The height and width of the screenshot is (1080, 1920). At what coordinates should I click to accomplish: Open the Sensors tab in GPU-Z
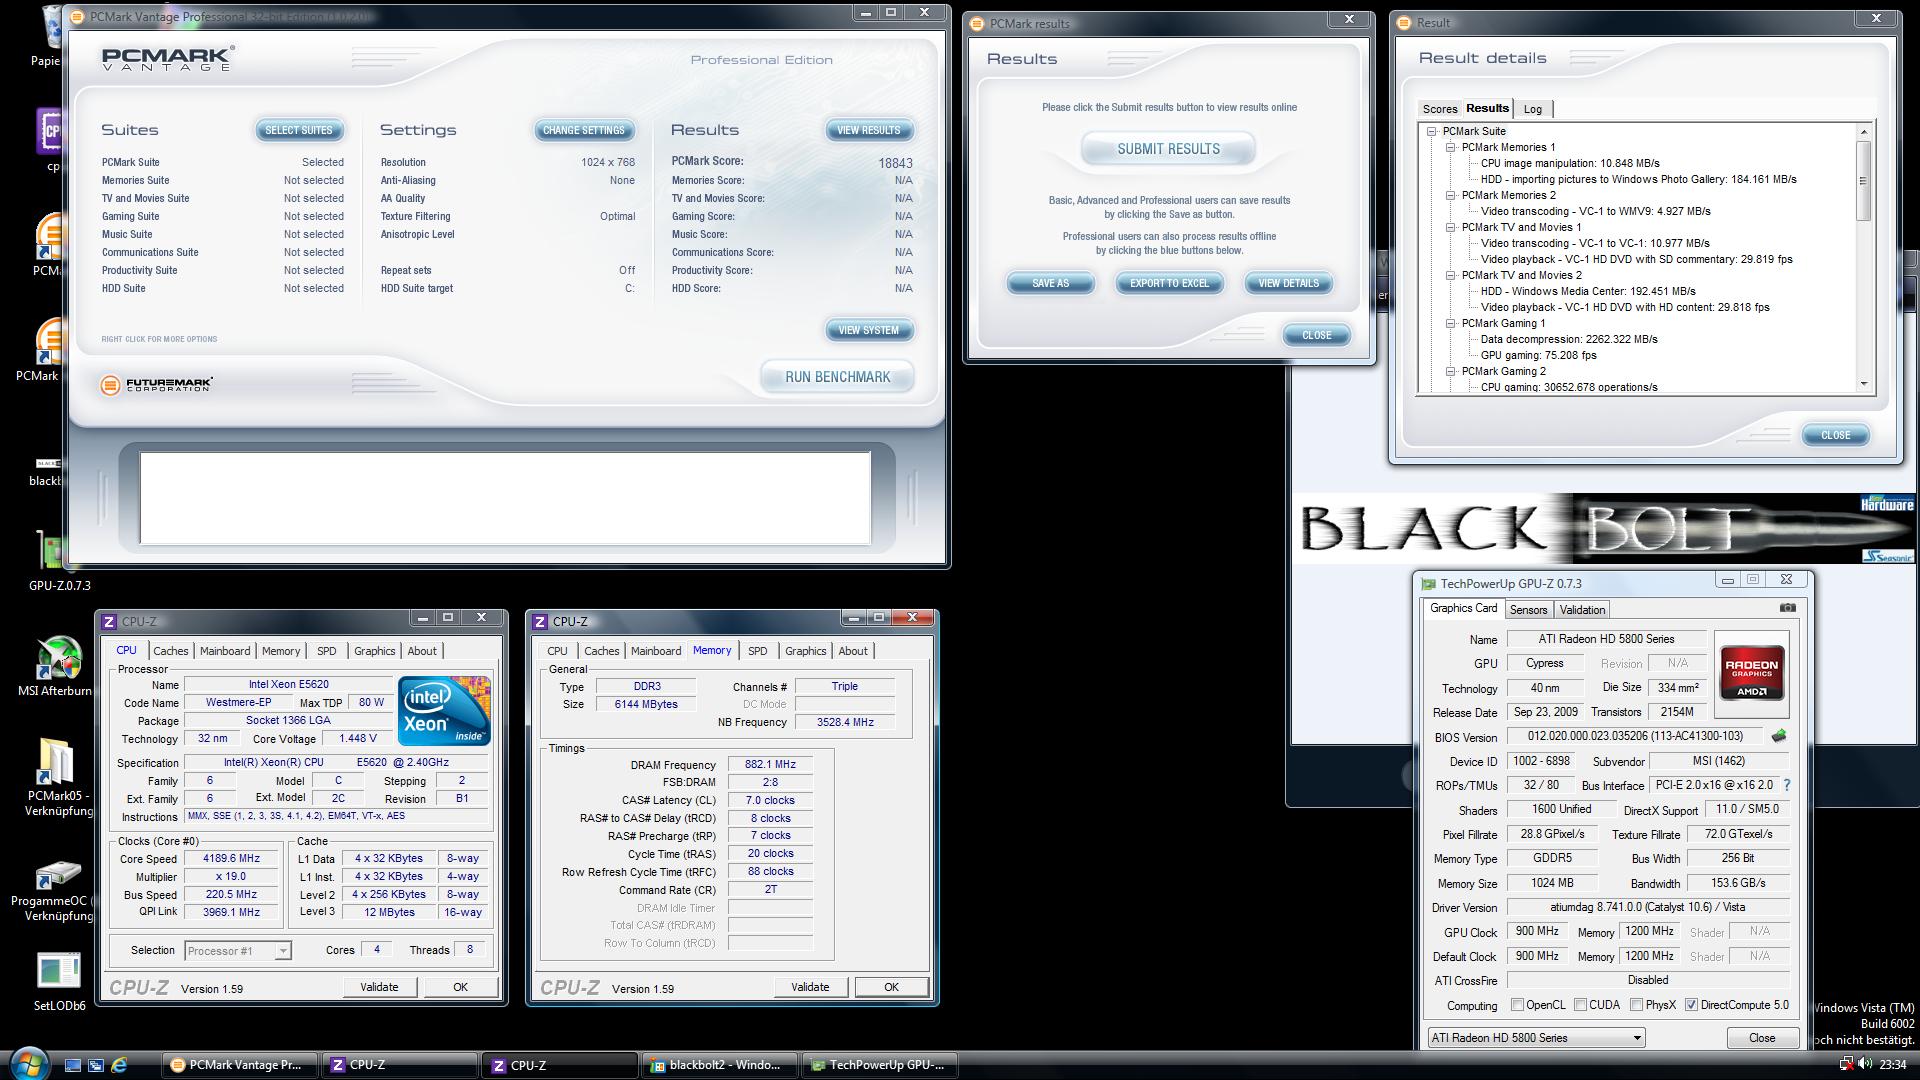1528,610
